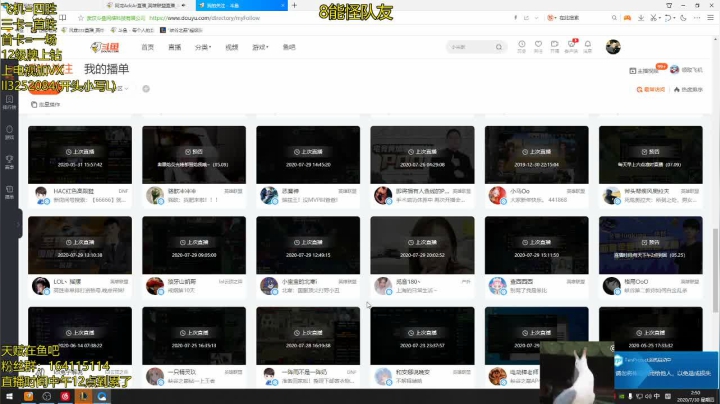Open the 鱼吧 forum menu item
720x404 pixels.
[289, 47]
